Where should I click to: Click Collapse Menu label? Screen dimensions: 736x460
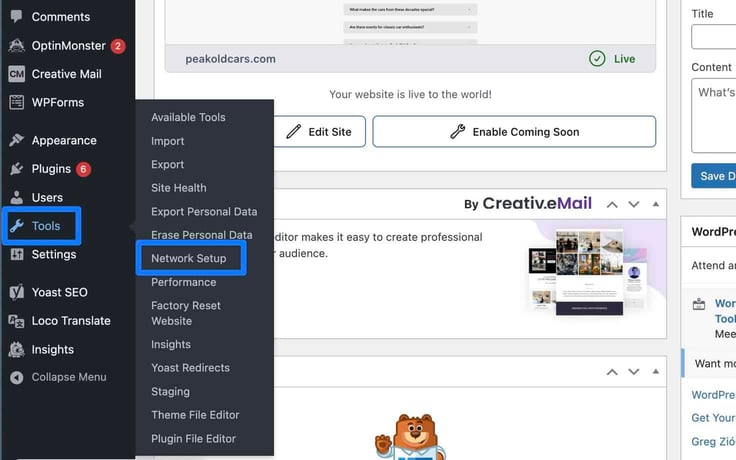[69, 377]
